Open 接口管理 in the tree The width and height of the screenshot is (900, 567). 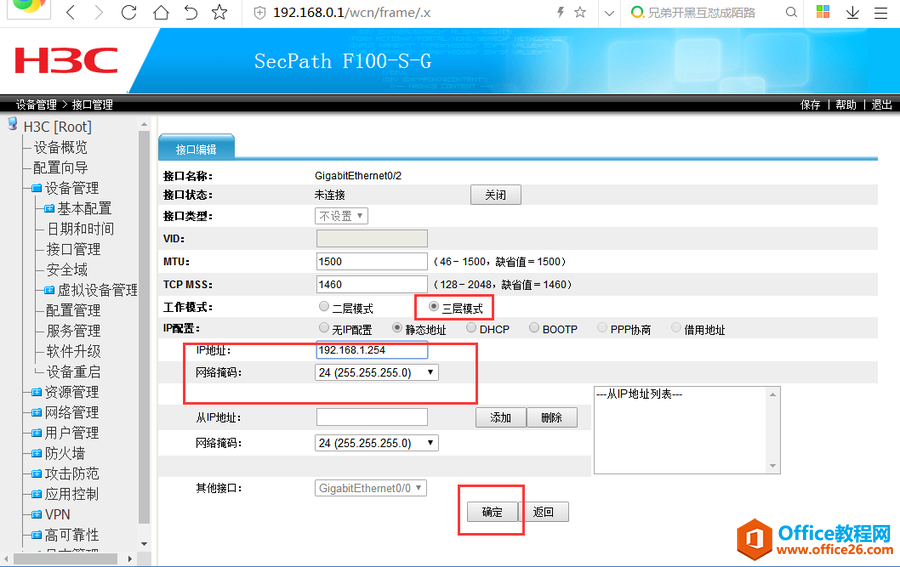(x=73, y=249)
